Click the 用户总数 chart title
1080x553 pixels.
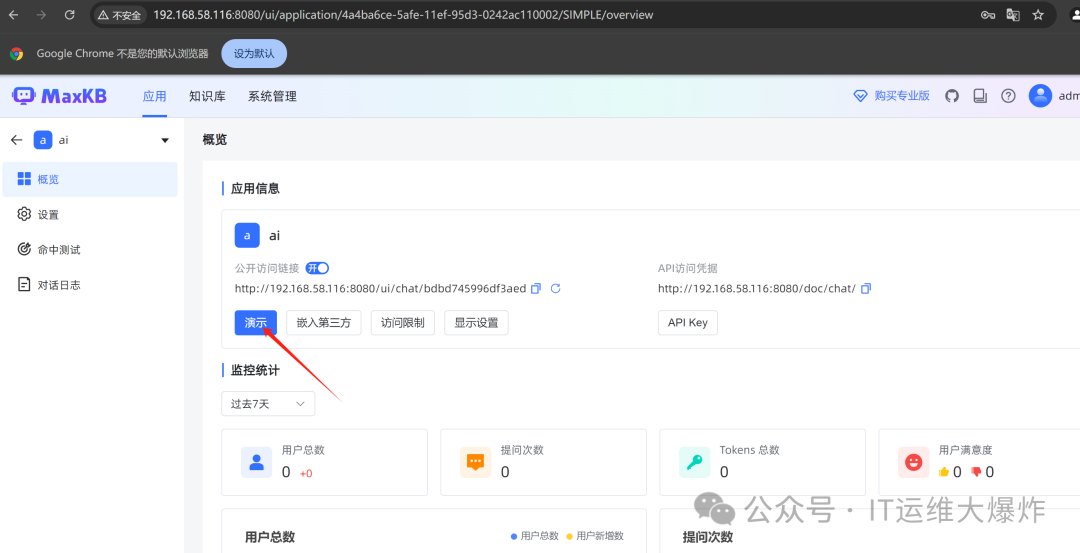click(x=270, y=537)
